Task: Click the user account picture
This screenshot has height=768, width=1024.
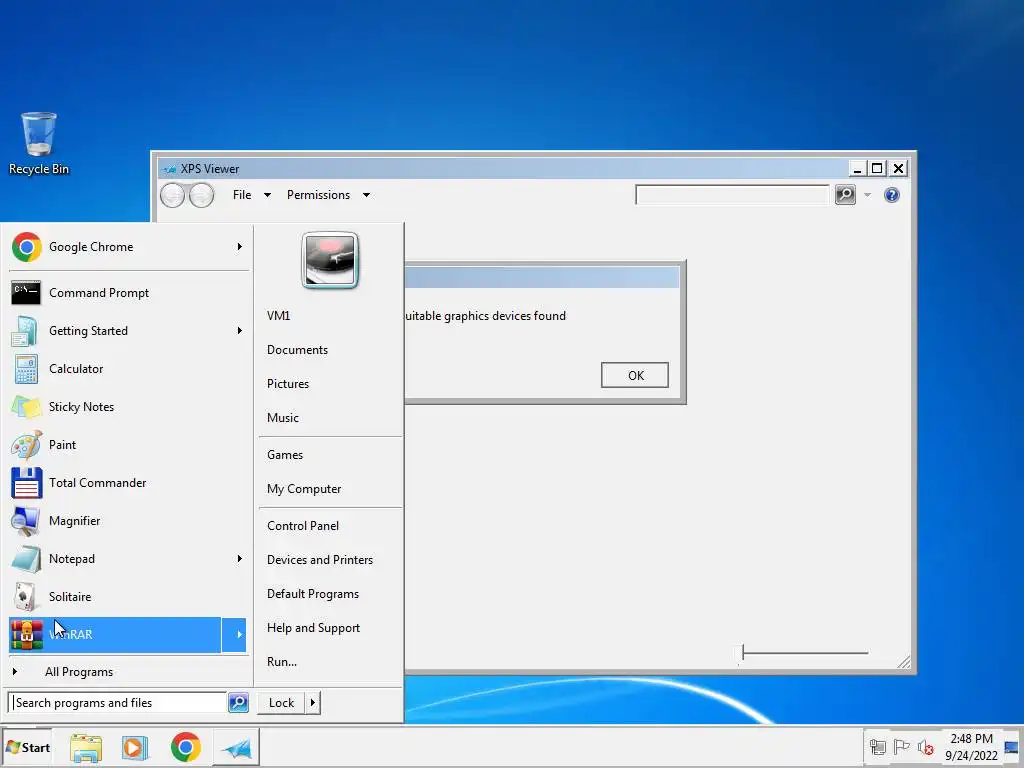Action: pyautogui.click(x=330, y=261)
